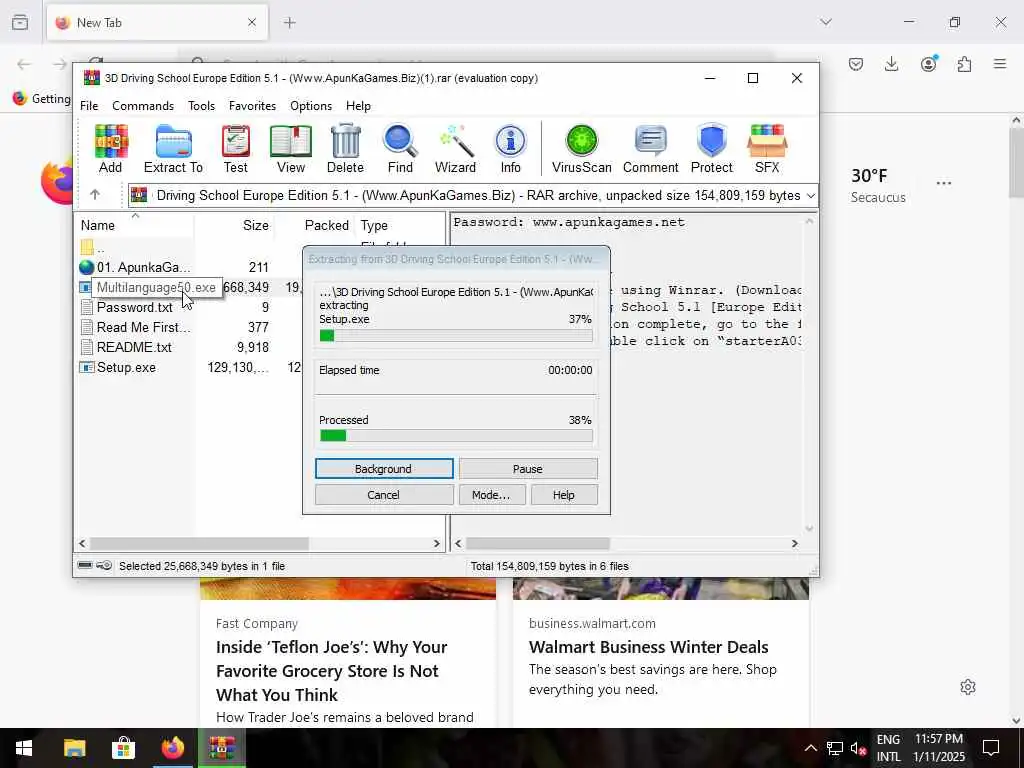
Task: Click the muted volume icon in system tray
Action: click(858, 748)
